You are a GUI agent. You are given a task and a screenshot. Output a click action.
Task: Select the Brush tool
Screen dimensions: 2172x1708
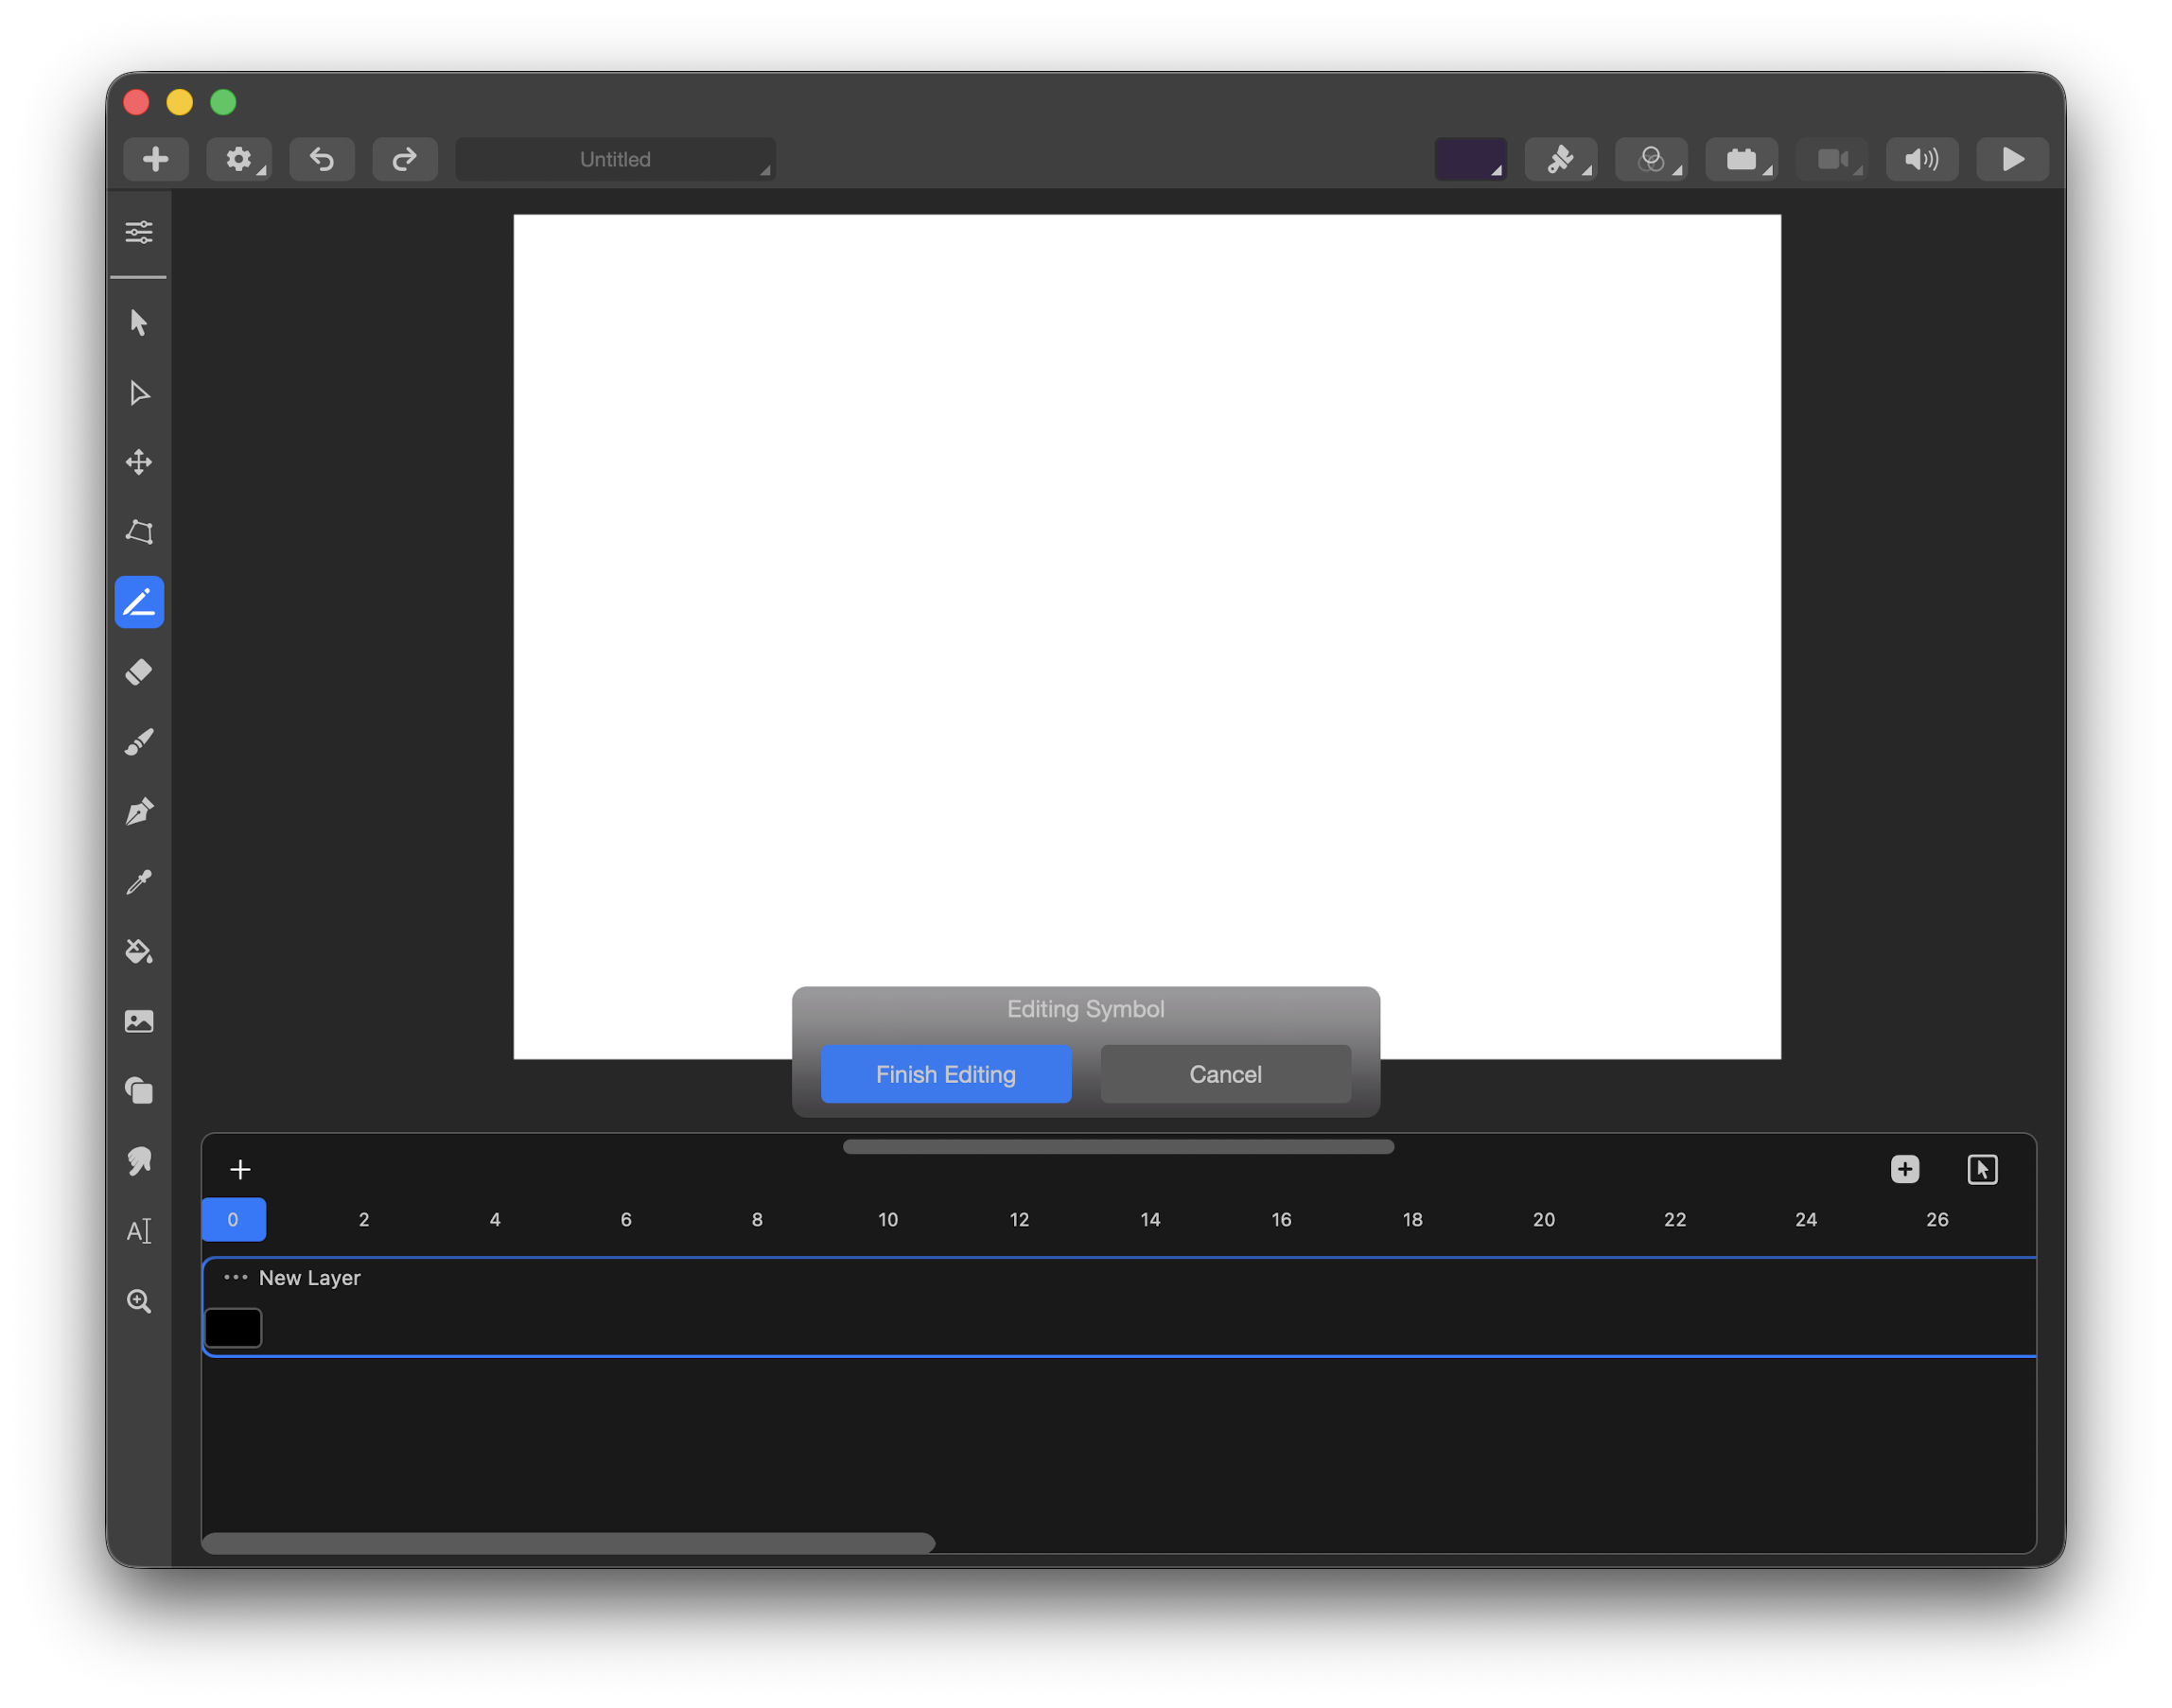coord(139,742)
